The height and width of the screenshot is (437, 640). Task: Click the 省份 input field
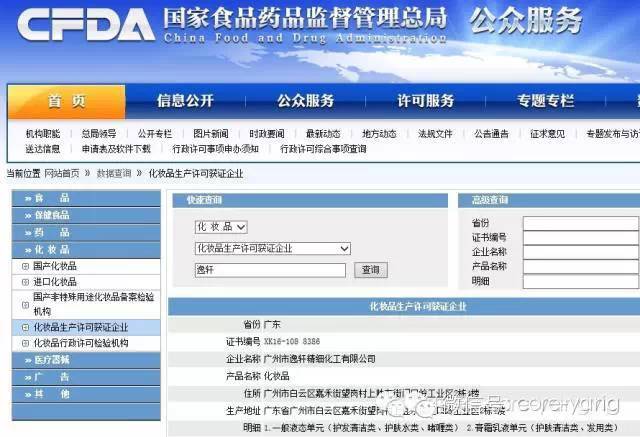pyautogui.click(x=581, y=223)
